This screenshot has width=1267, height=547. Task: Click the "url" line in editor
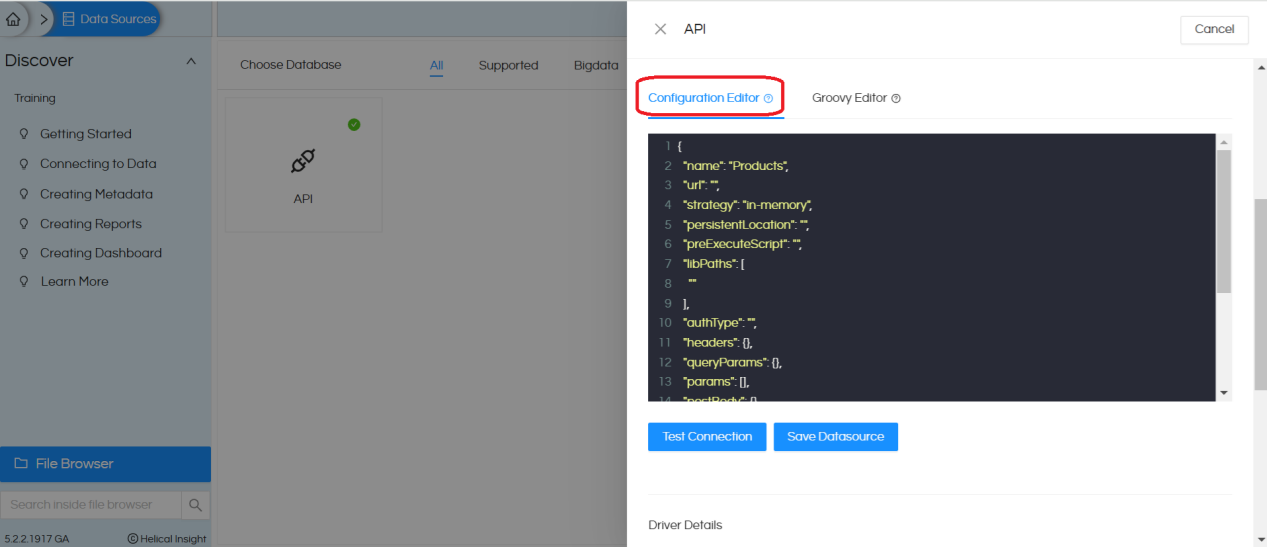702,185
